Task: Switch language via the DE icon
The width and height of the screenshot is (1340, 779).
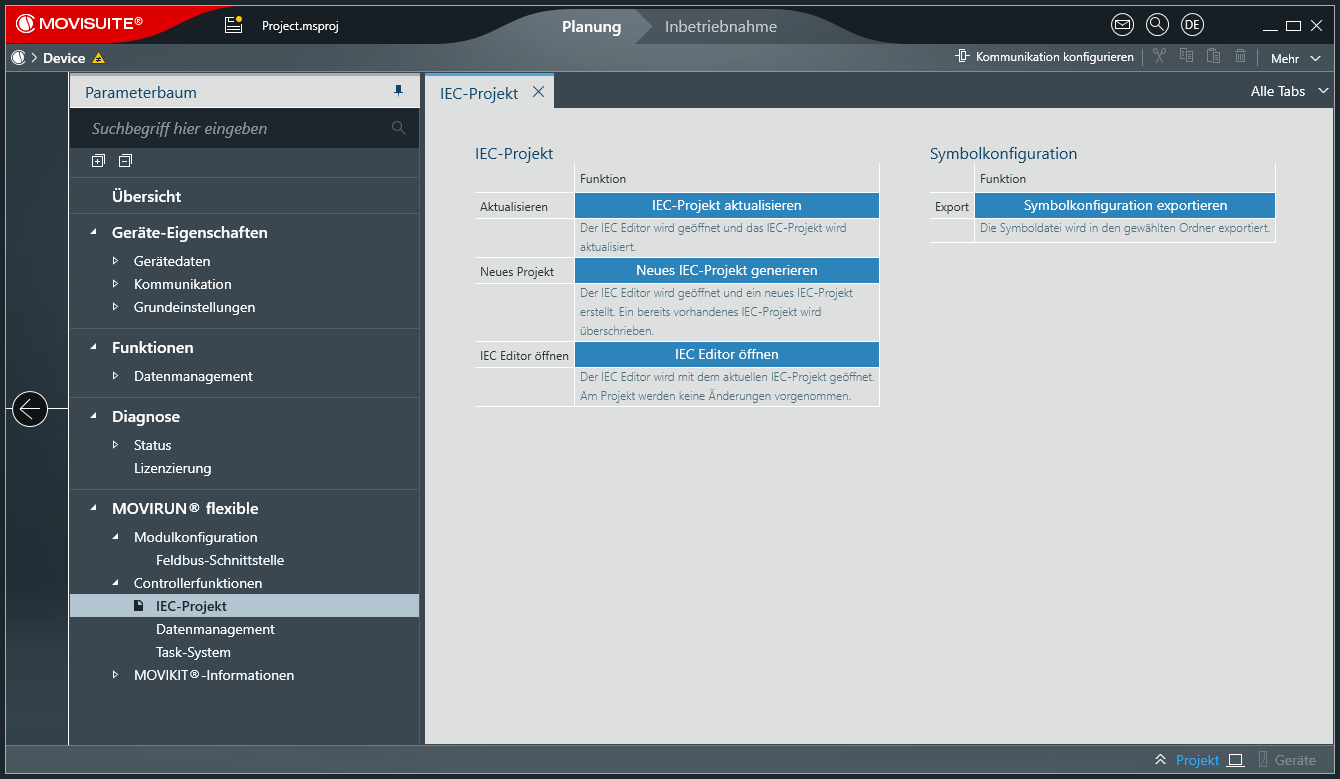Action: pos(1191,26)
